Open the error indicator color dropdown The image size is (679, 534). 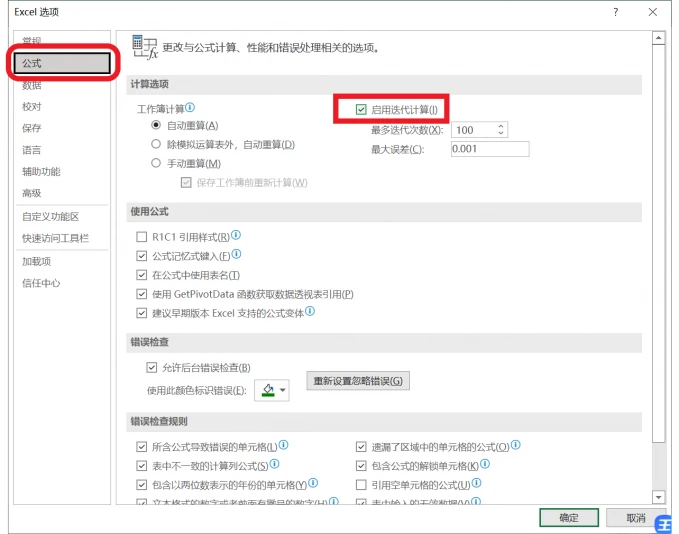pos(272,390)
